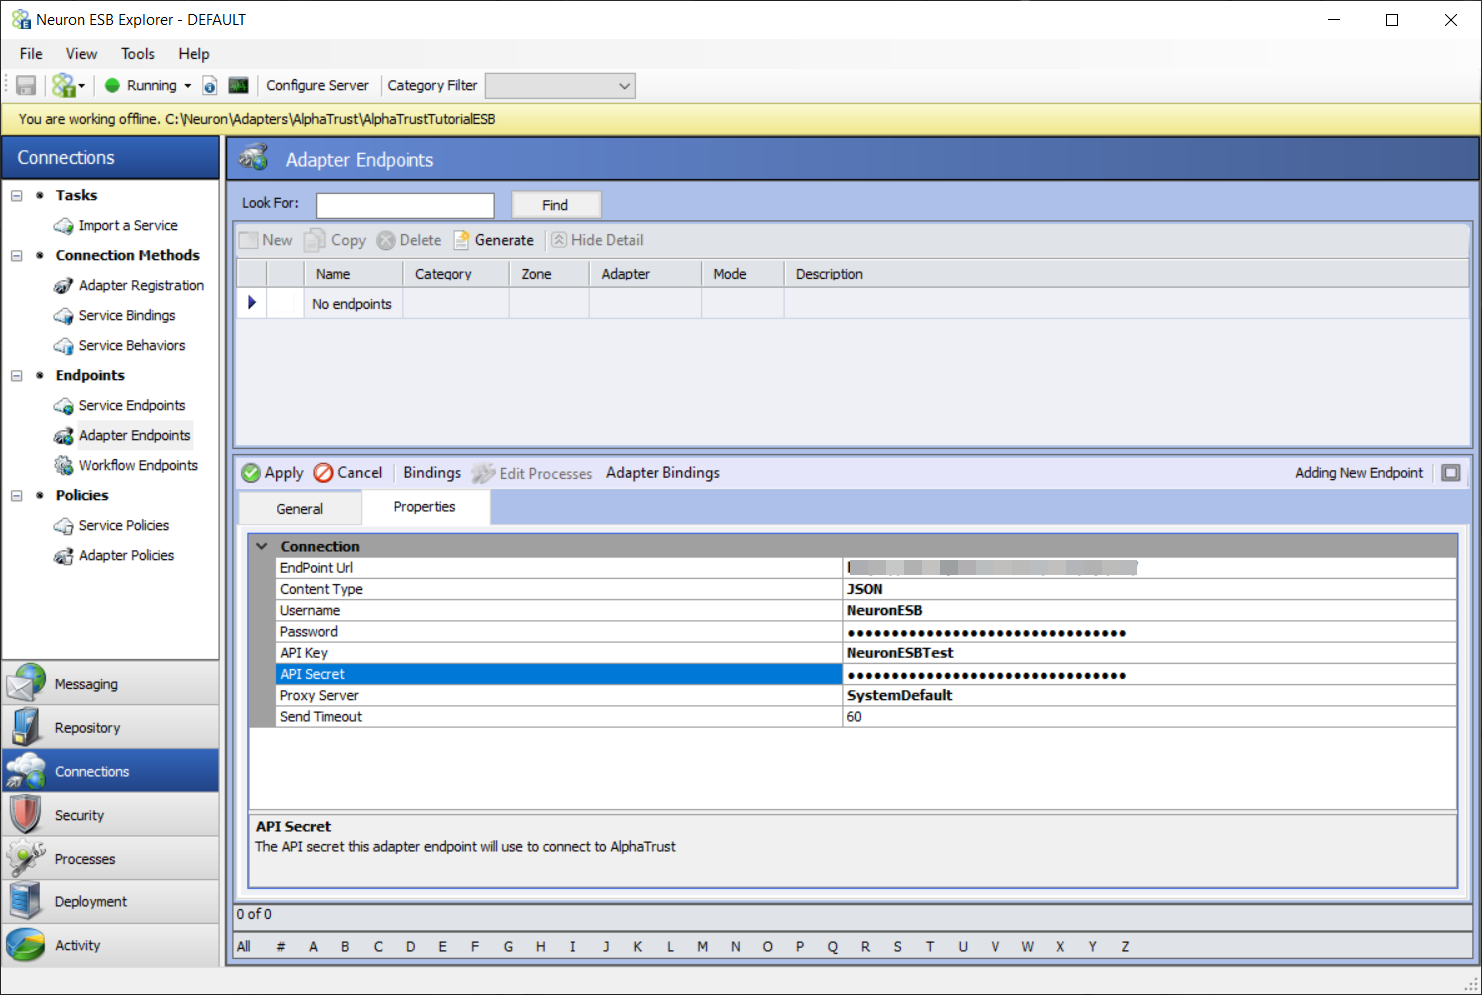
Task: Click the Send Timeout value 60
Action: [x=1149, y=717]
